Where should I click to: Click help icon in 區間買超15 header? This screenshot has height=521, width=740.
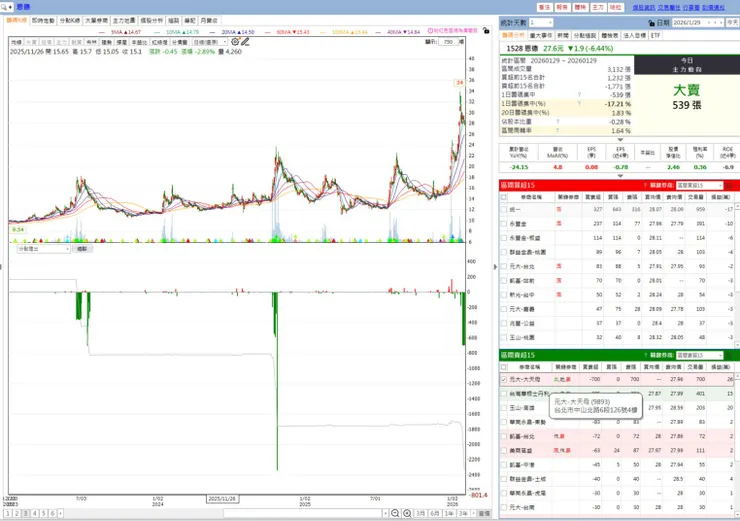point(645,185)
